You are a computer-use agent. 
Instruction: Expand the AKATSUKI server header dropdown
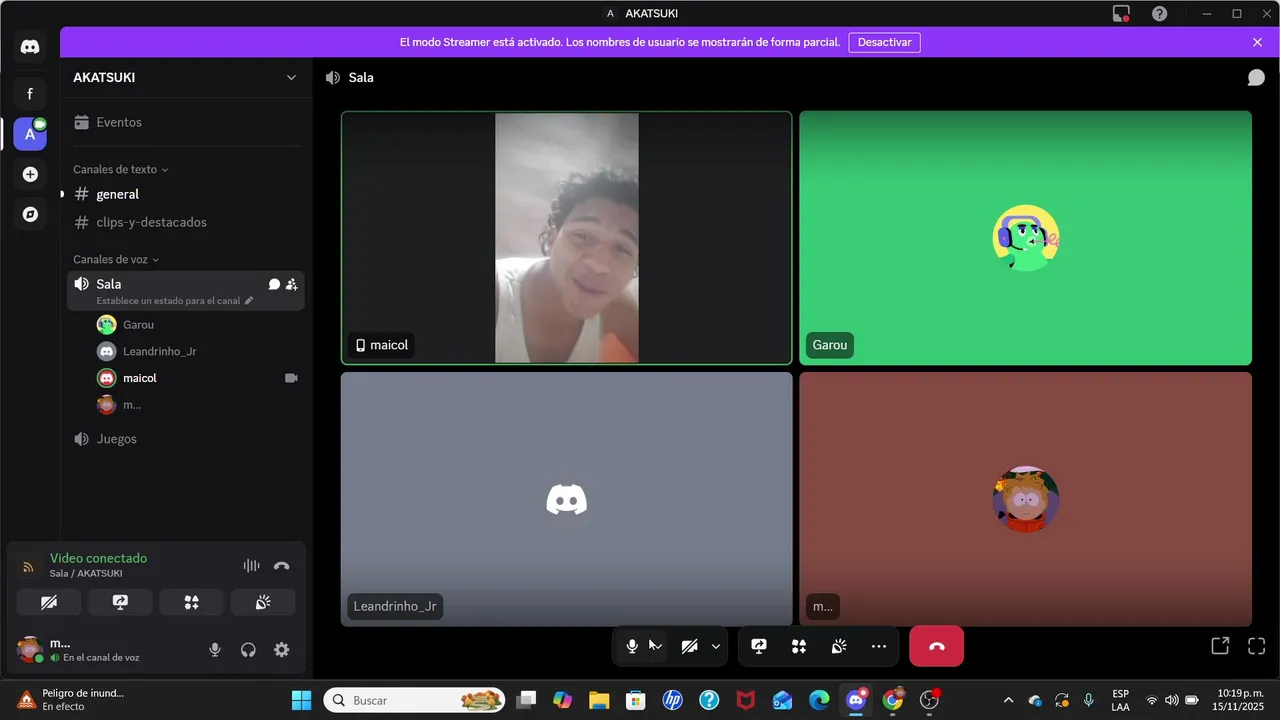[291, 78]
